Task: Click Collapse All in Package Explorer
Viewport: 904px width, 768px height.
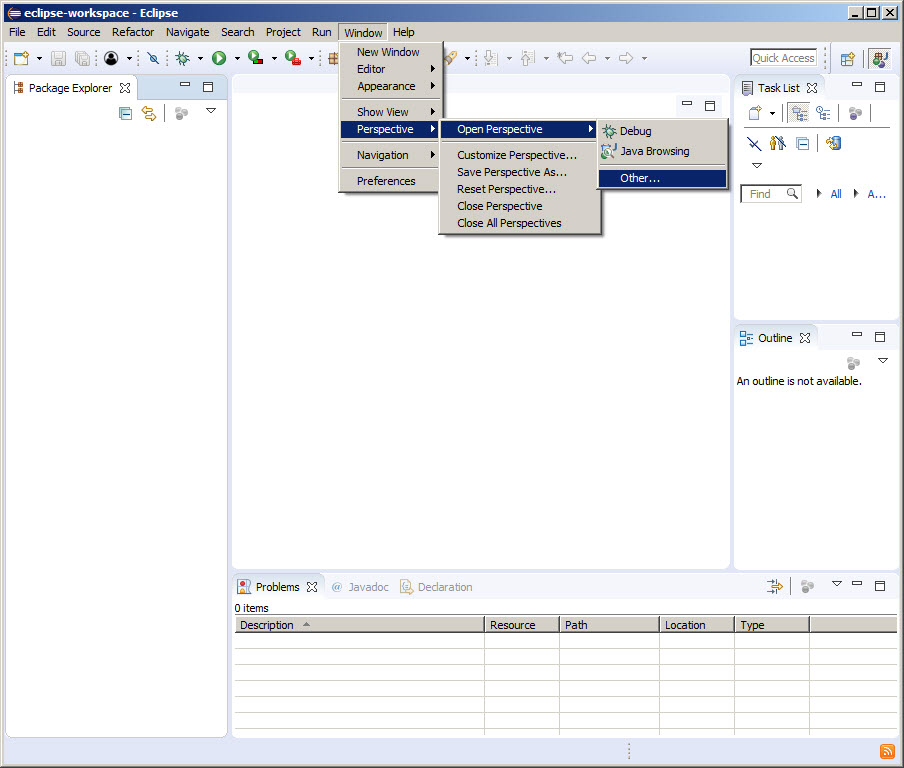Action: [x=125, y=114]
